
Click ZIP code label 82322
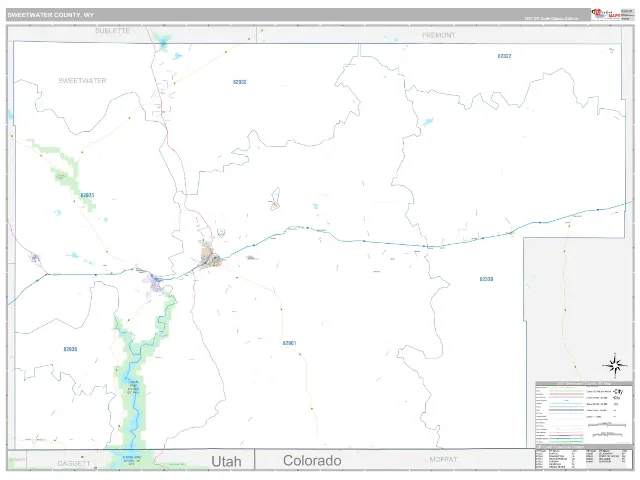point(504,56)
